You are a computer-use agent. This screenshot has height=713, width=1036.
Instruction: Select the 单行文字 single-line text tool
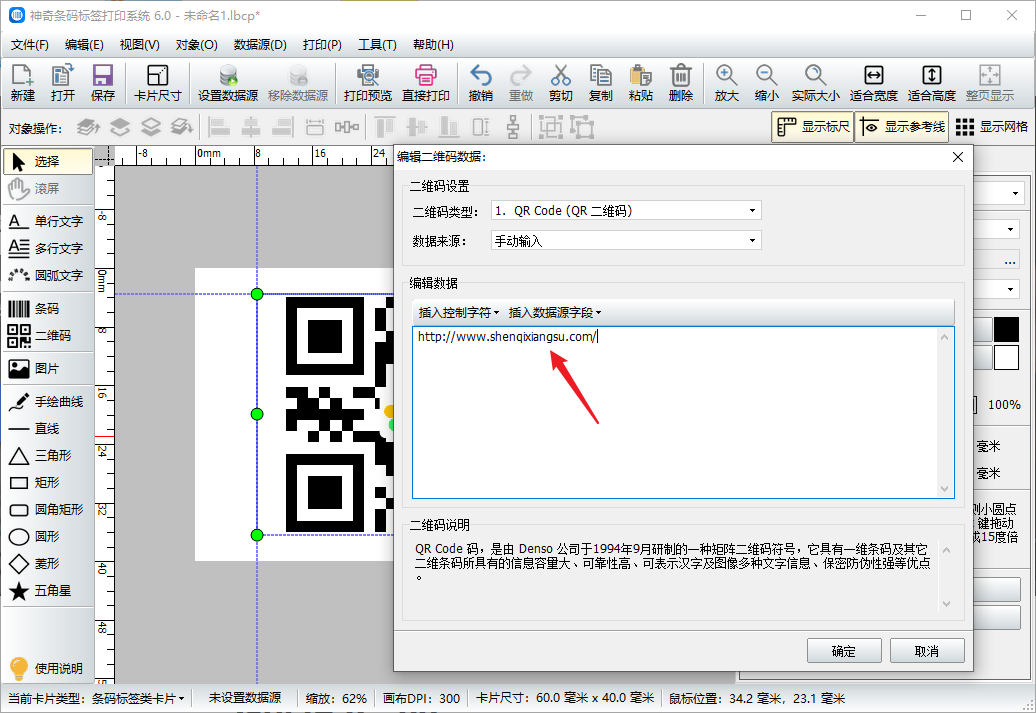[47, 221]
